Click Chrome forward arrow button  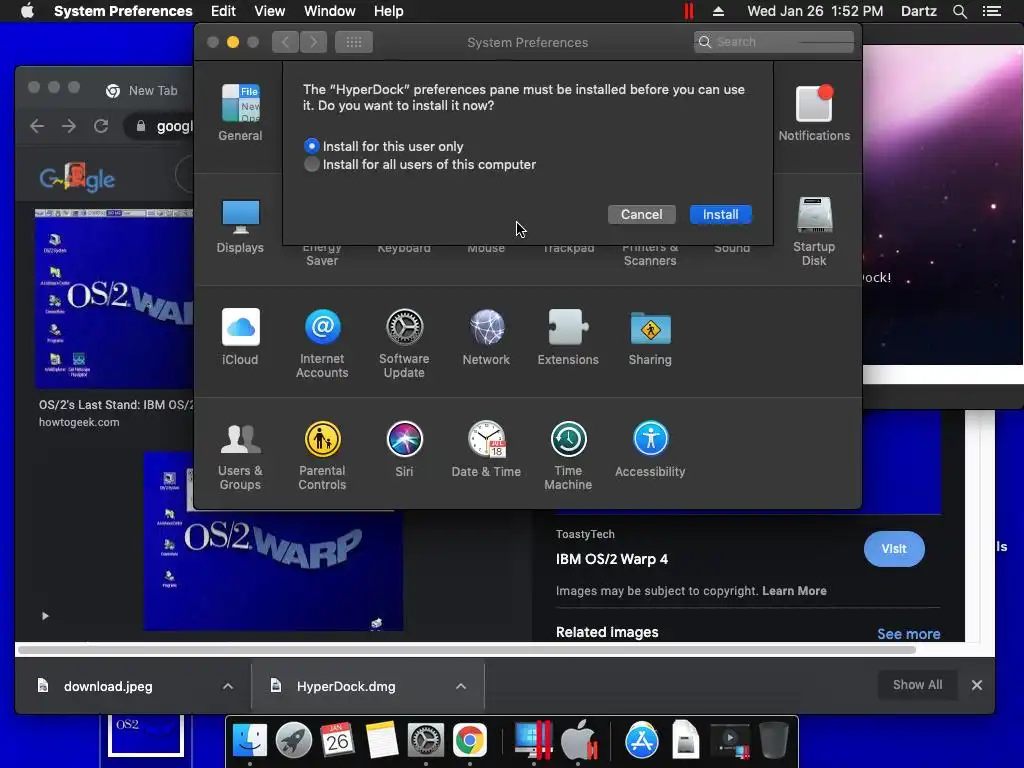69,125
